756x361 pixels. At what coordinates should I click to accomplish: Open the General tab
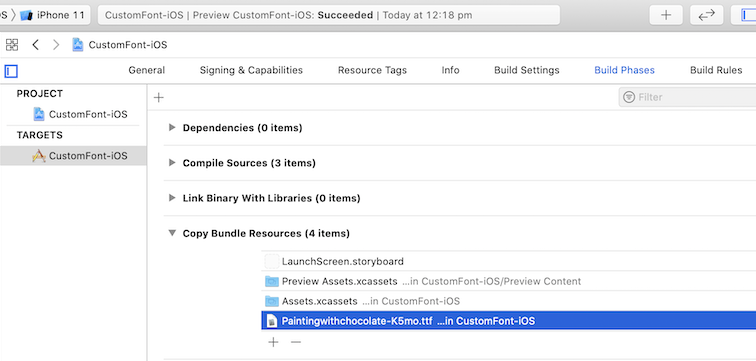click(x=147, y=70)
